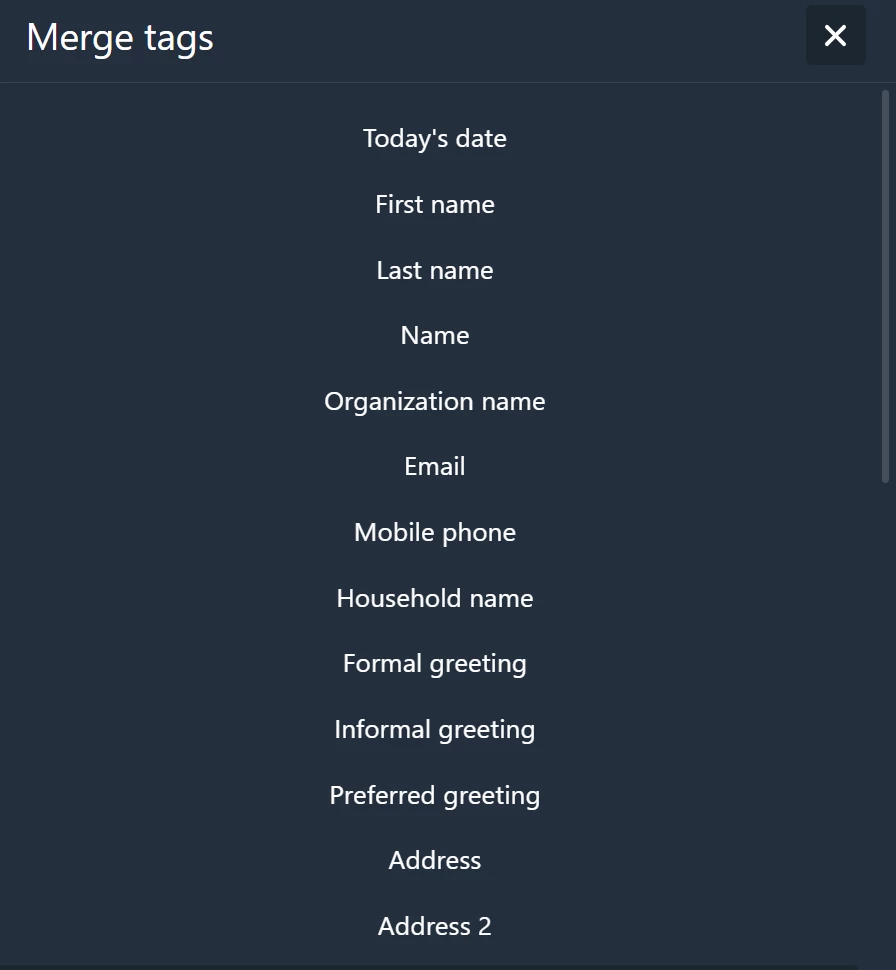Choose the Informal greeting merge tag

coord(435,729)
